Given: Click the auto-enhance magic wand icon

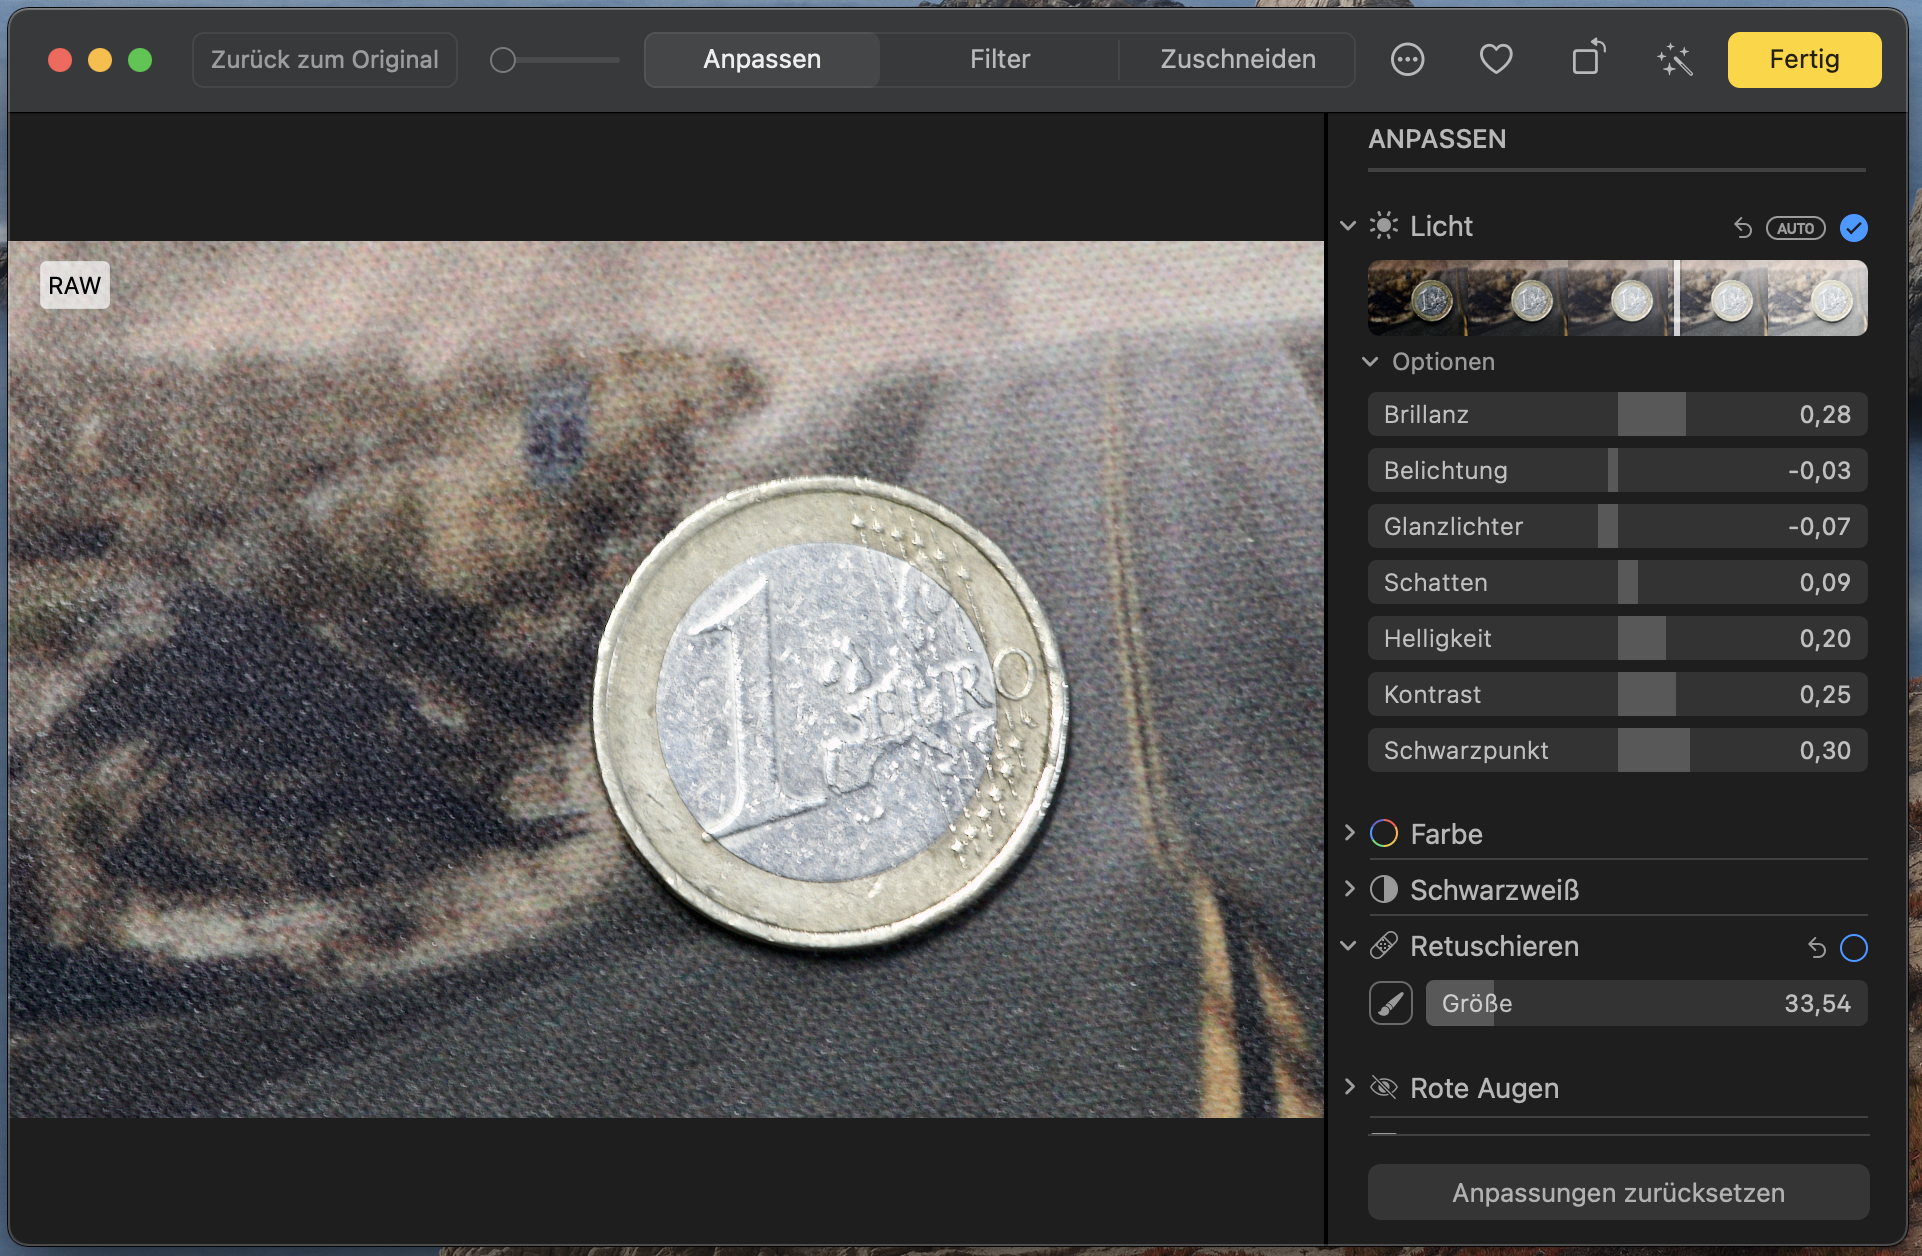Looking at the screenshot, I should (x=1675, y=60).
